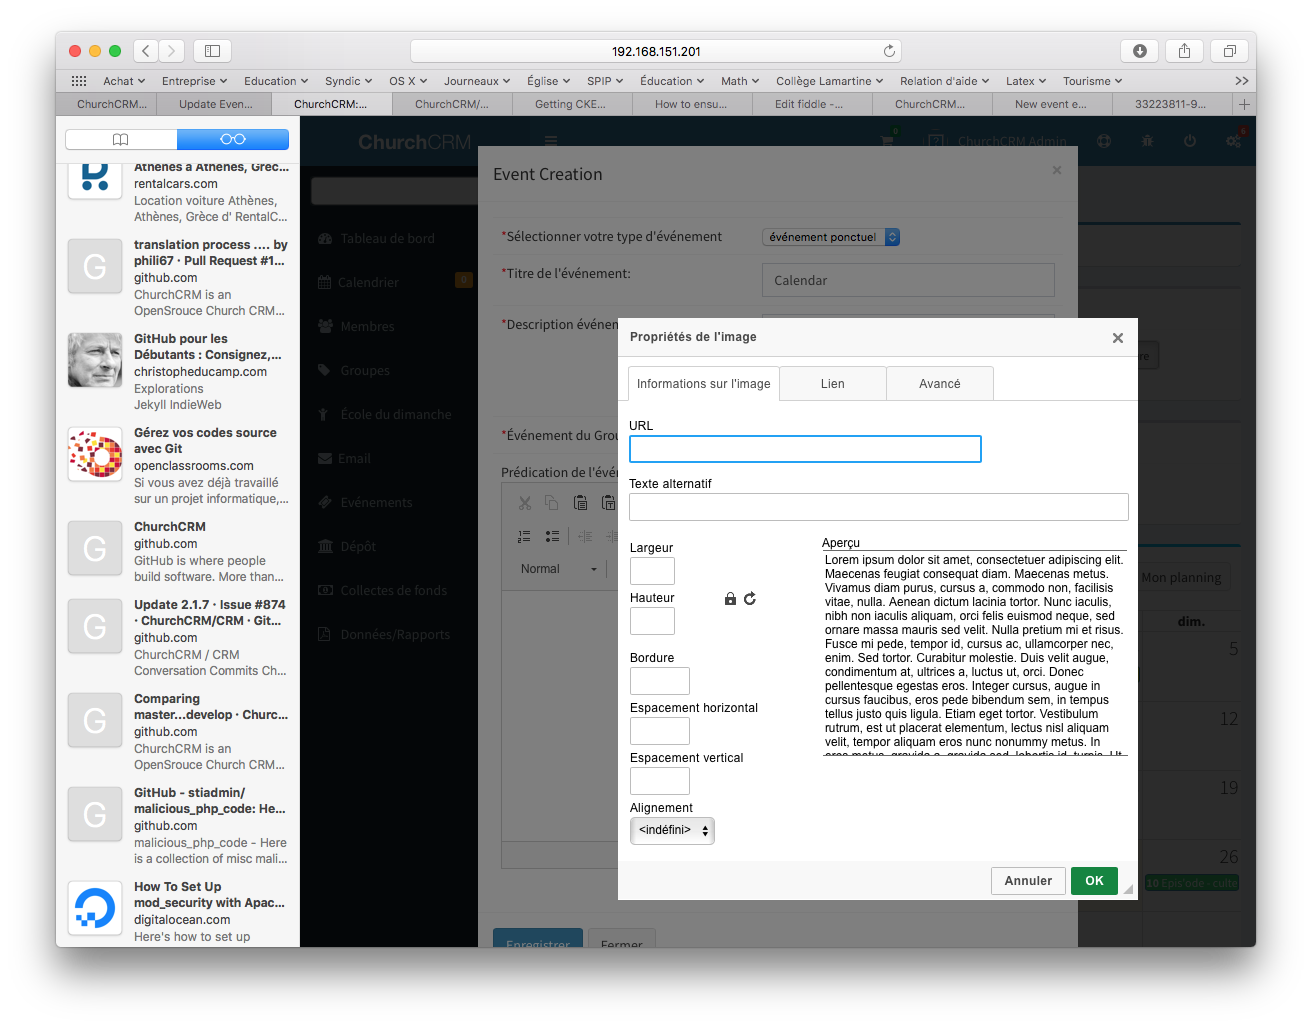Click the Cut scissors icon in editor
This screenshot has width=1312, height=1027.
[525, 503]
